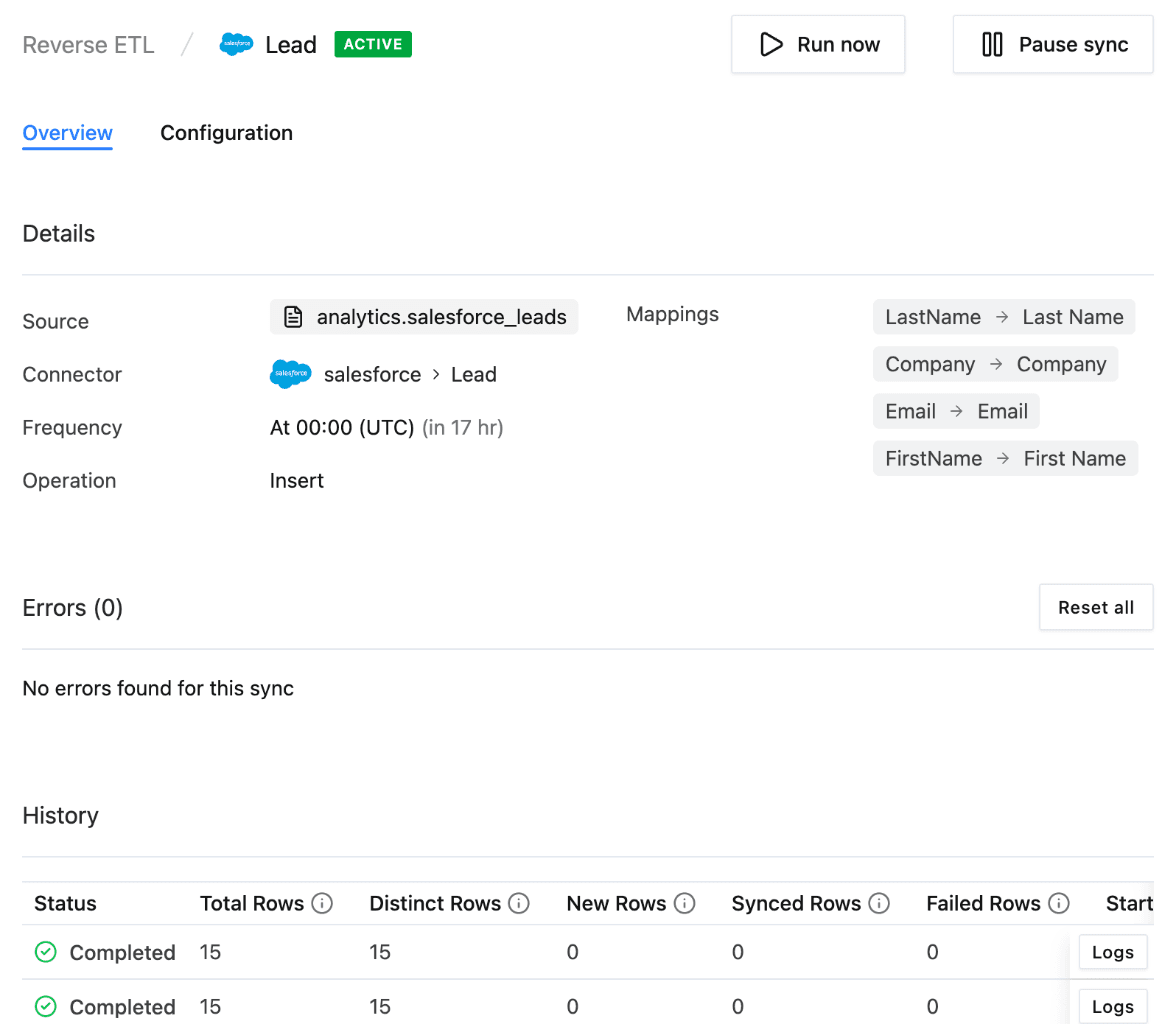Screen dimensions: 1176x1024
Task: Go back to Reverse ETL breadcrumb
Action: tap(88, 45)
